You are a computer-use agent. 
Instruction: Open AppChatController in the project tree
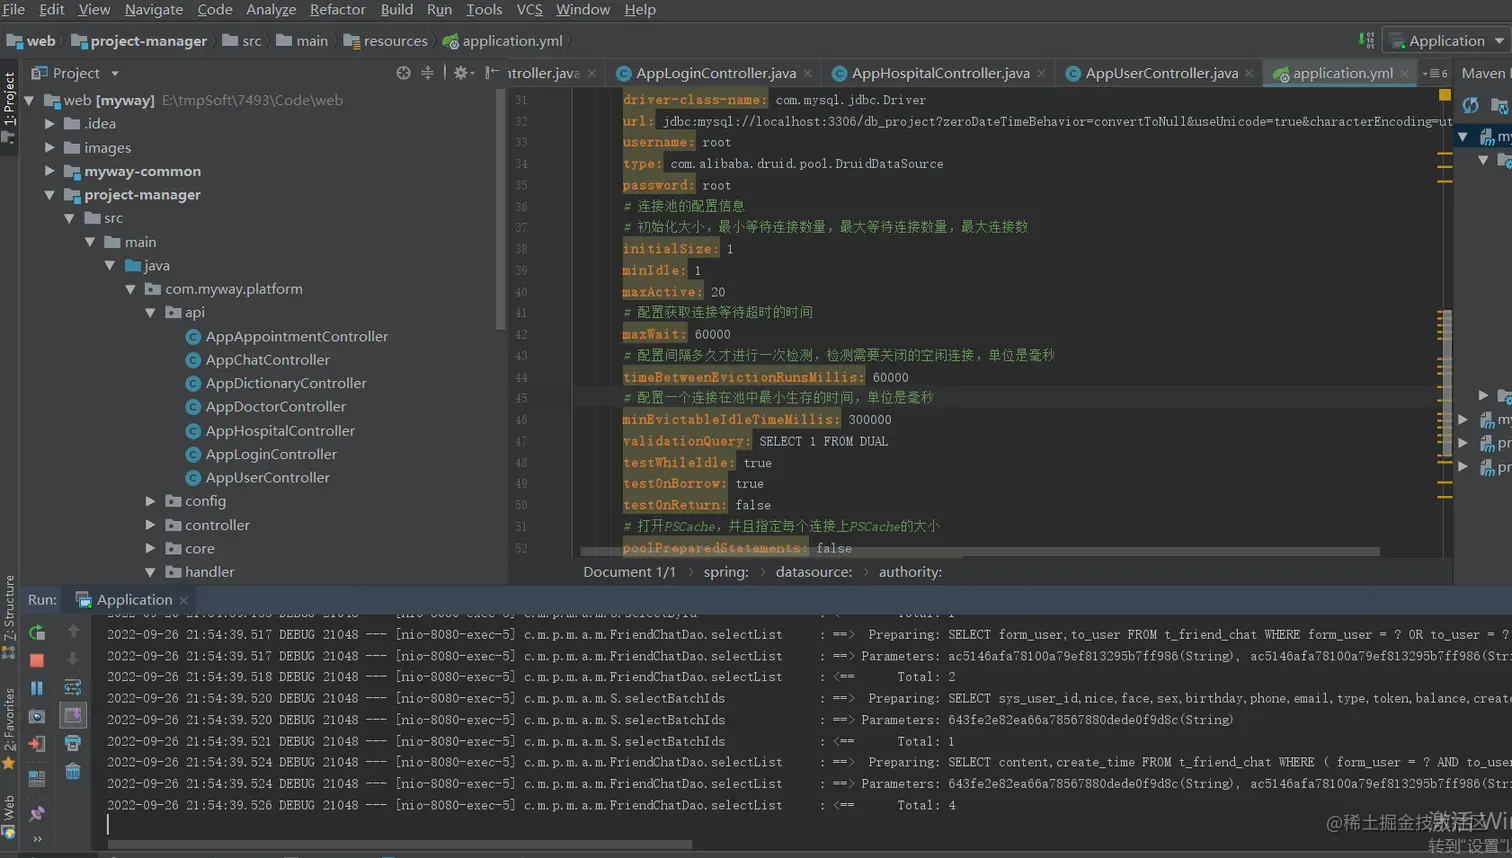pos(267,360)
